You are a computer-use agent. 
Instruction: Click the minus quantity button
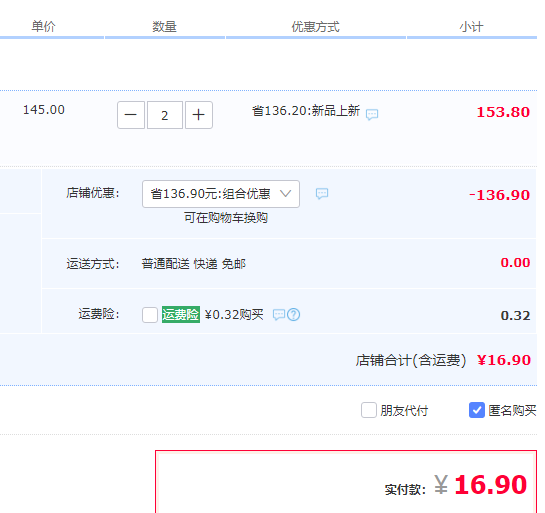[131, 115]
